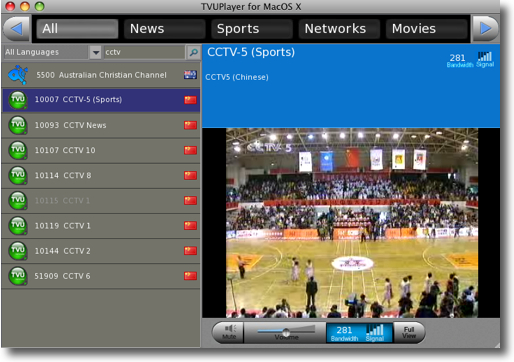Click TVU icon beside 51909 CCTV 6
514x362 pixels.
tap(18, 276)
